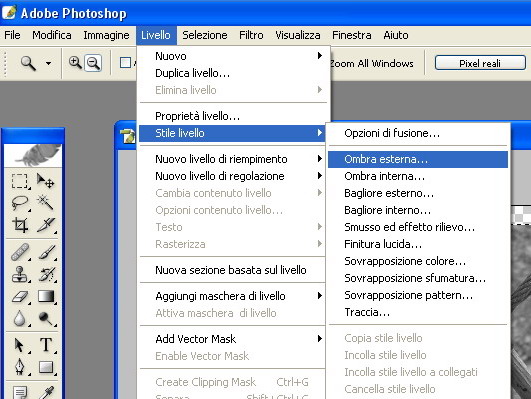This screenshot has height=399, width=531.
Task: Open the Selezione menu
Action: (205, 35)
